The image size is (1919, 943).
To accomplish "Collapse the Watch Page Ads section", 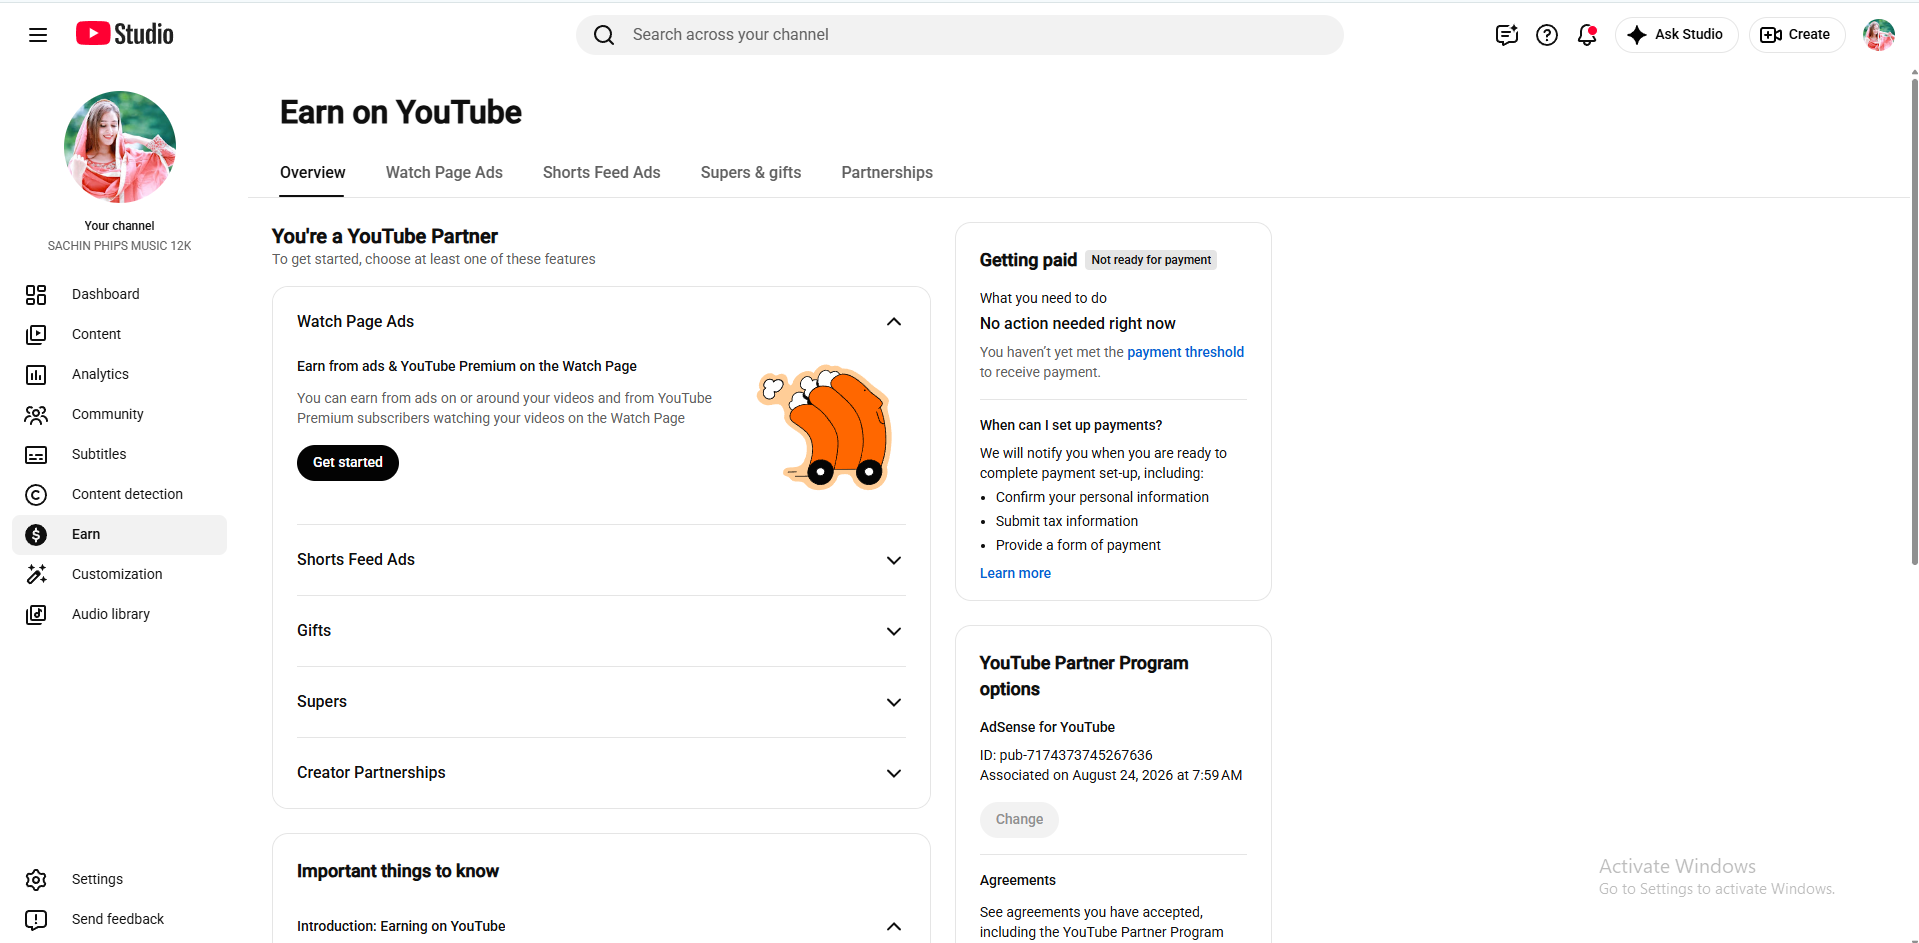I will pyautogui.click(x=894, y=322).
